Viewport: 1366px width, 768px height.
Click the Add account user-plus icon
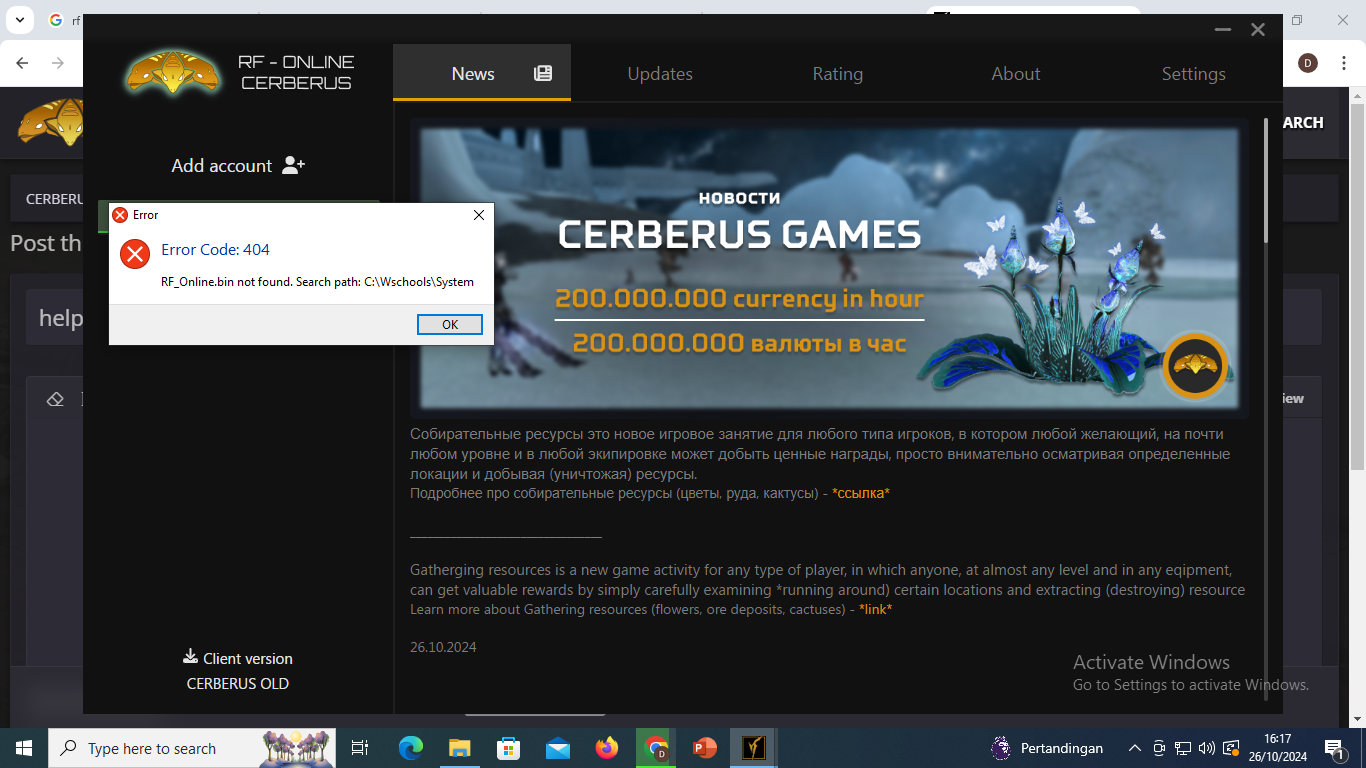coord(293,165)
